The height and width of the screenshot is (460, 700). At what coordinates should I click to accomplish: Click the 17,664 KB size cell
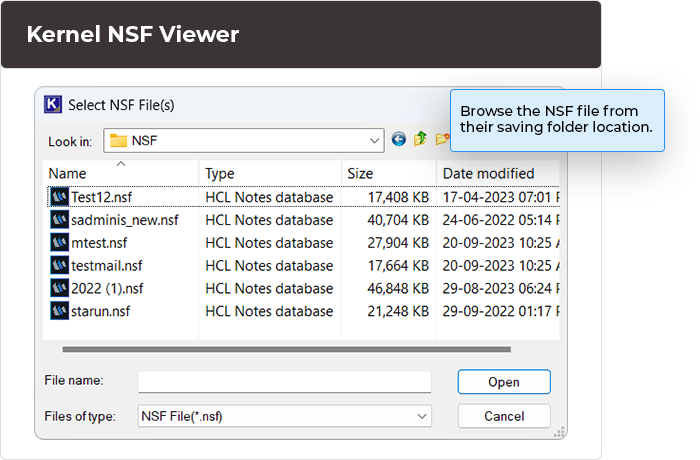pyautogui.click(x=398, y=265)
